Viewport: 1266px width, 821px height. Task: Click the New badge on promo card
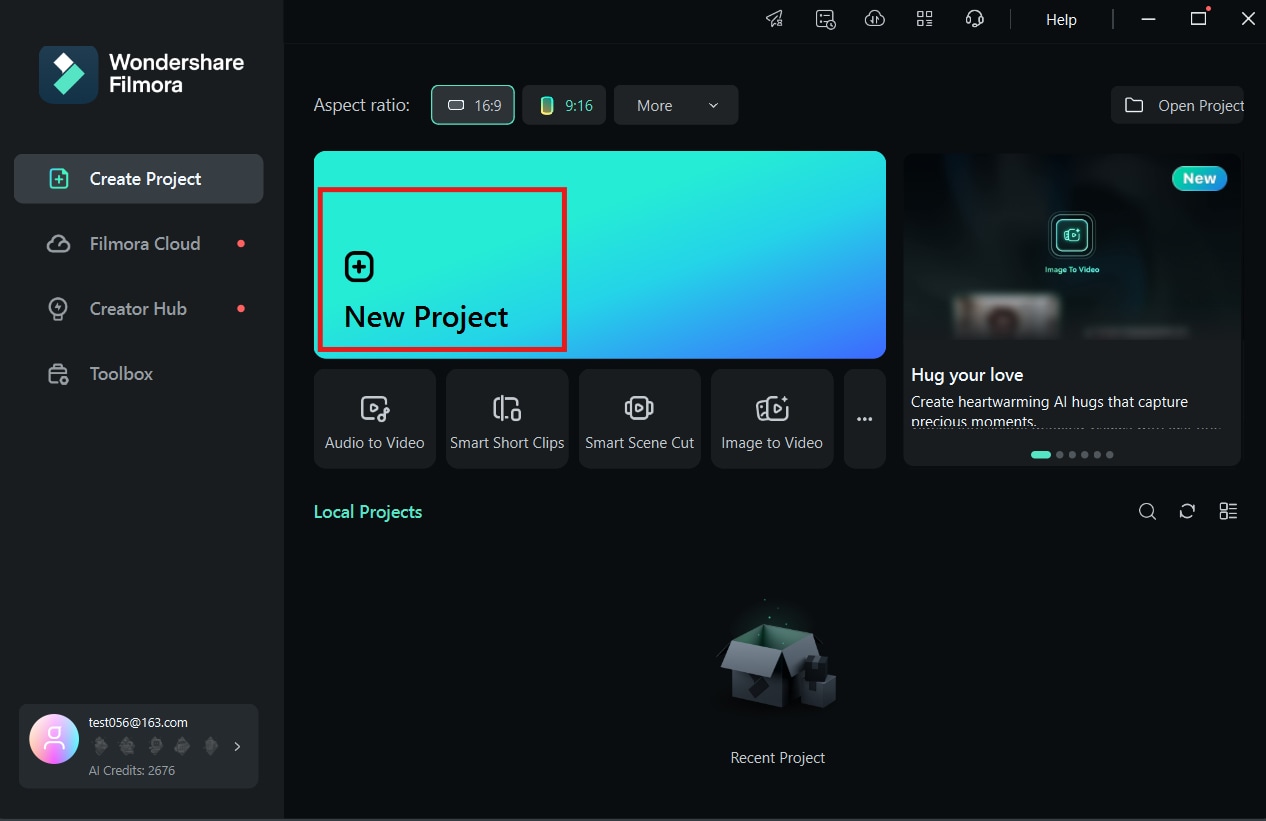(1199, 179)
